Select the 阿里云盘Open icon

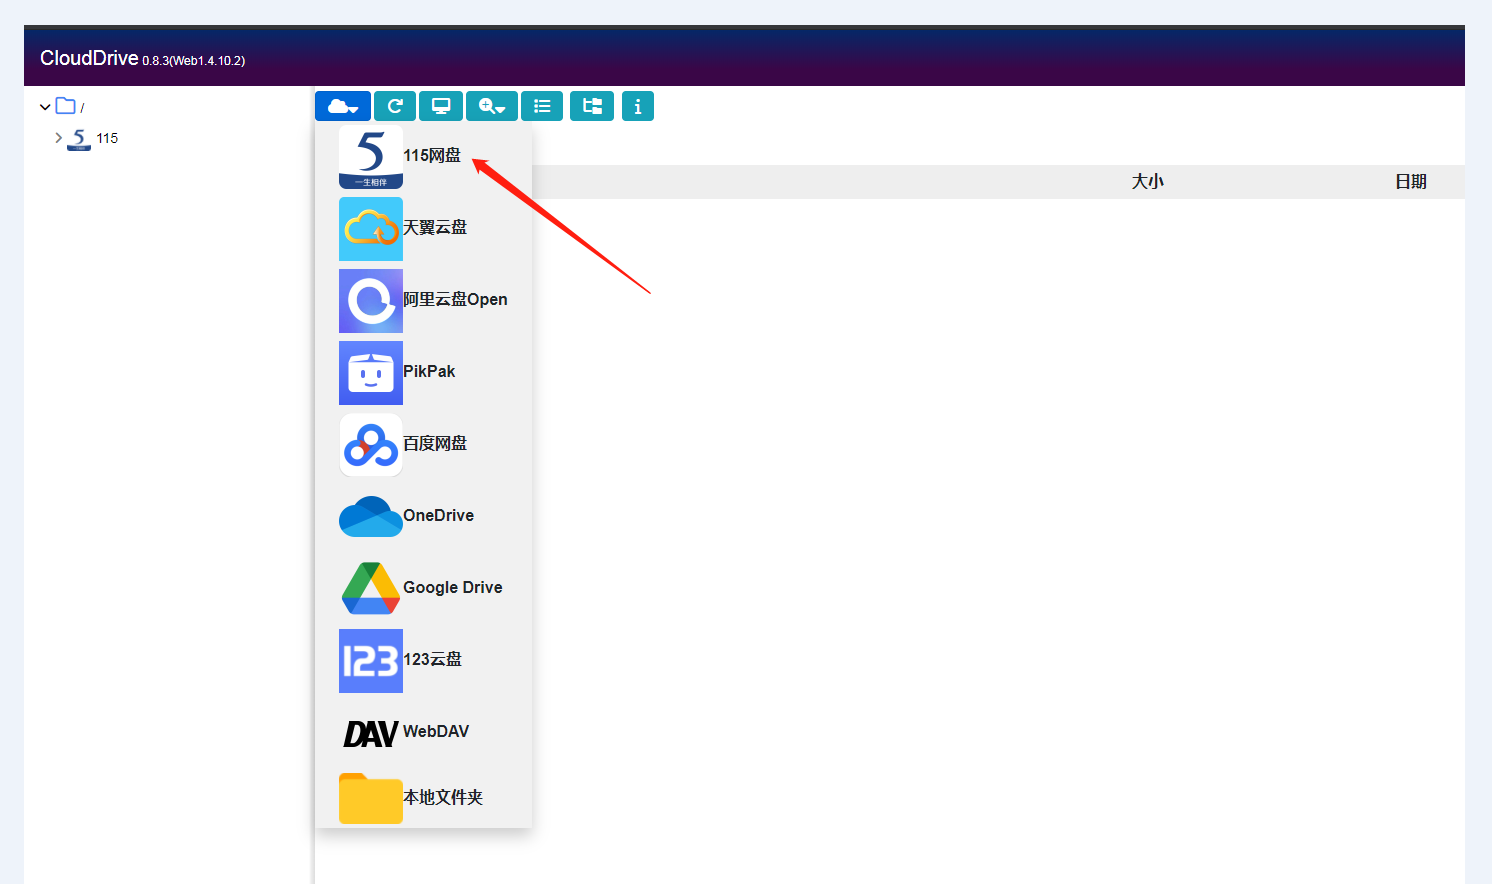click(371, 301)
